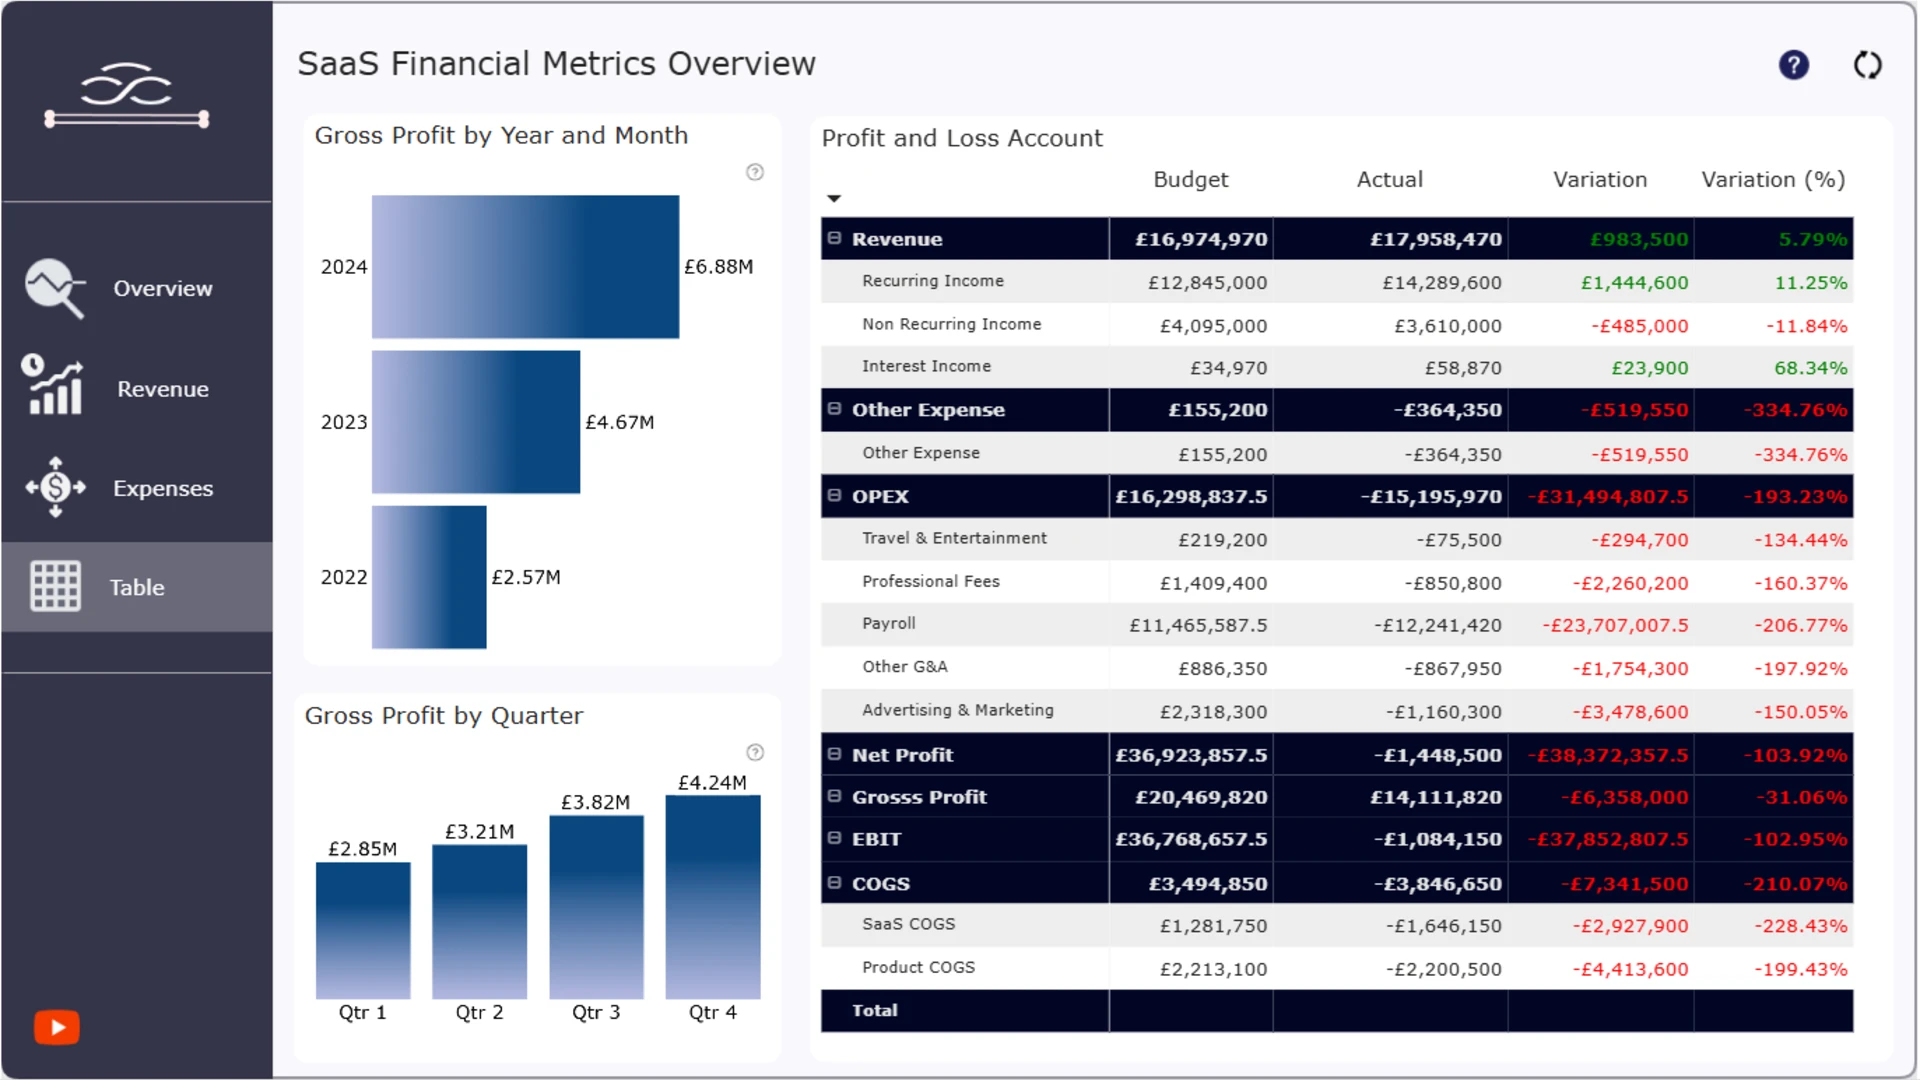Sort by the Budget column header
Viewport: 1920px width, 1080px height.
pyautogui.click(x=1190, y=180)
